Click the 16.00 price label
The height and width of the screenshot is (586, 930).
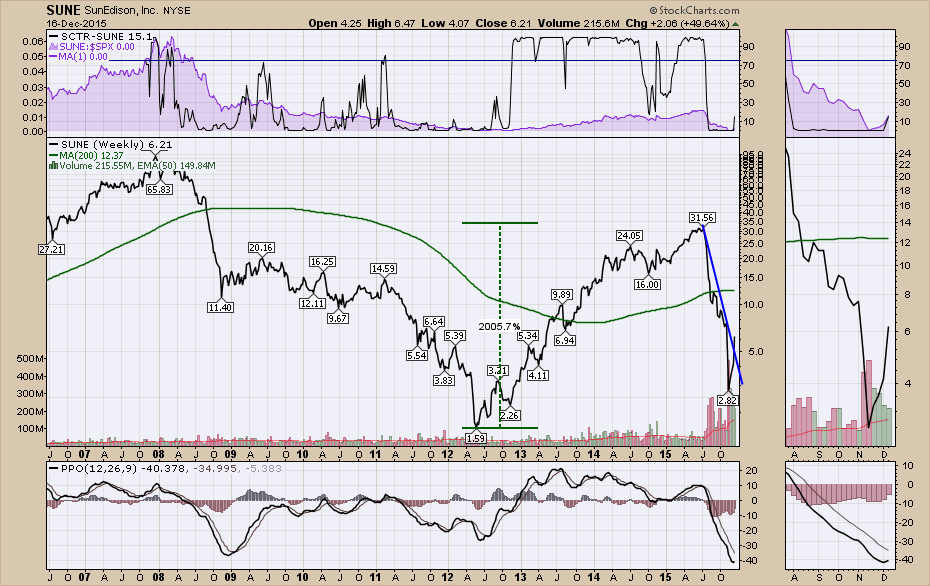pyautogui.click(x=647, y=284)
